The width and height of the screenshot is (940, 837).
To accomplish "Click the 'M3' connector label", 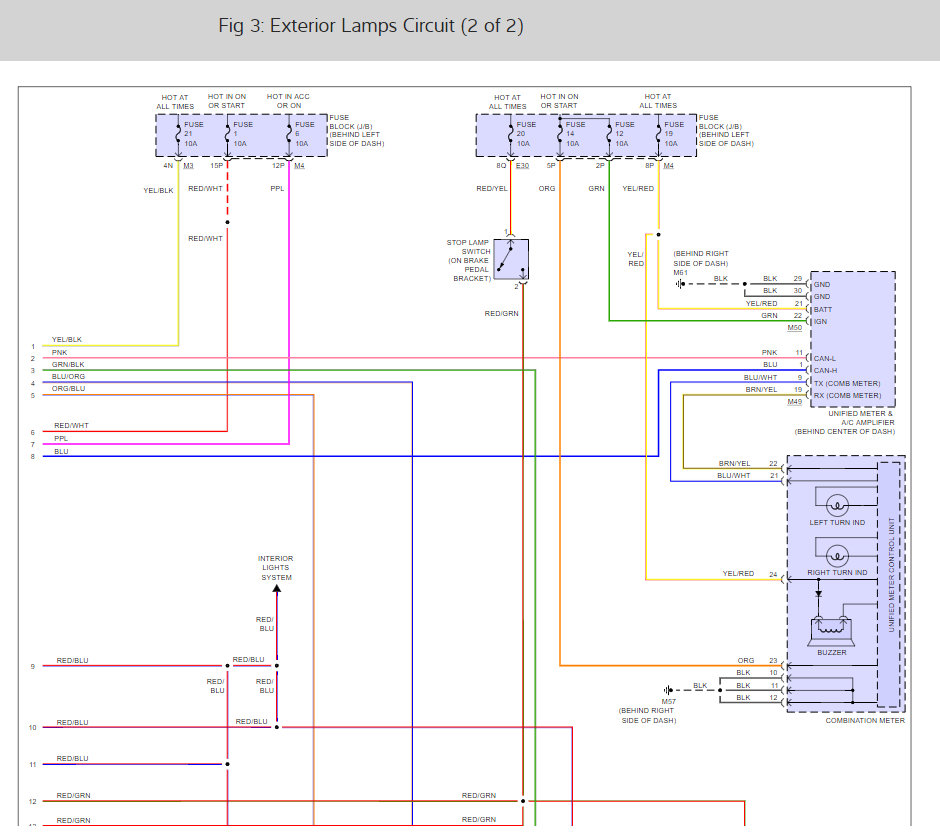I will click(x=188, y=165).
